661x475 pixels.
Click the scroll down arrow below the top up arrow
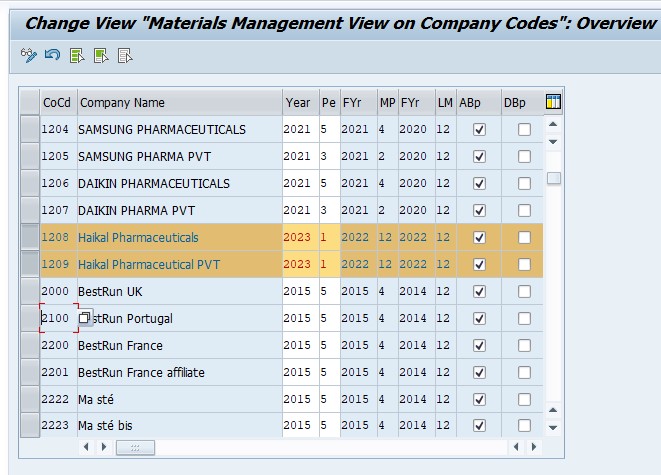[554, 142]
